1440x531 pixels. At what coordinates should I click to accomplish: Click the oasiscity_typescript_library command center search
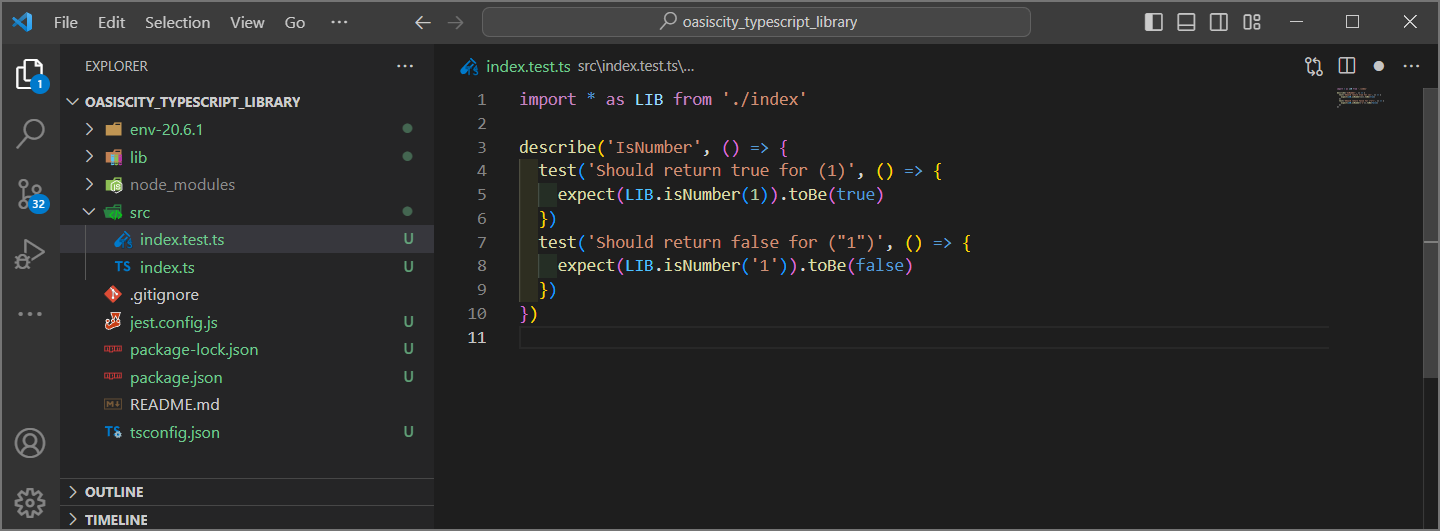pyautogui.click(x=756, y=22)
